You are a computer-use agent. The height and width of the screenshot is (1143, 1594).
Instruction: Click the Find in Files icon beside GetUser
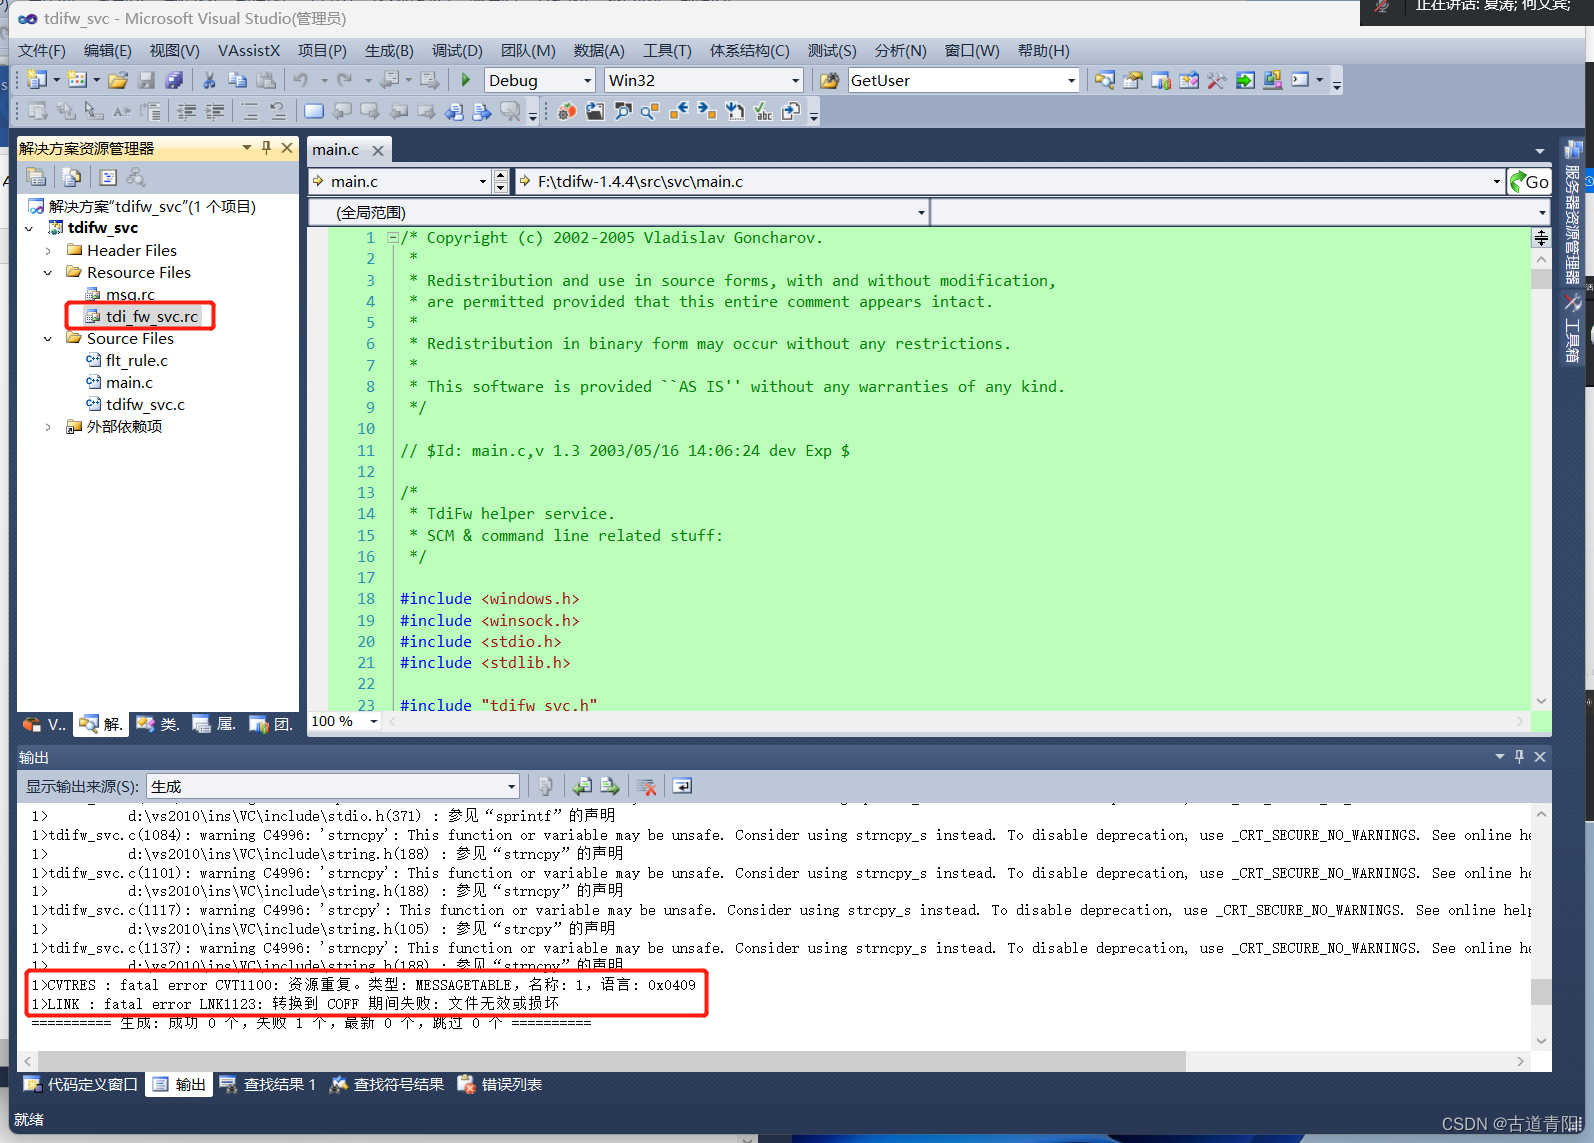coord(829,80)
